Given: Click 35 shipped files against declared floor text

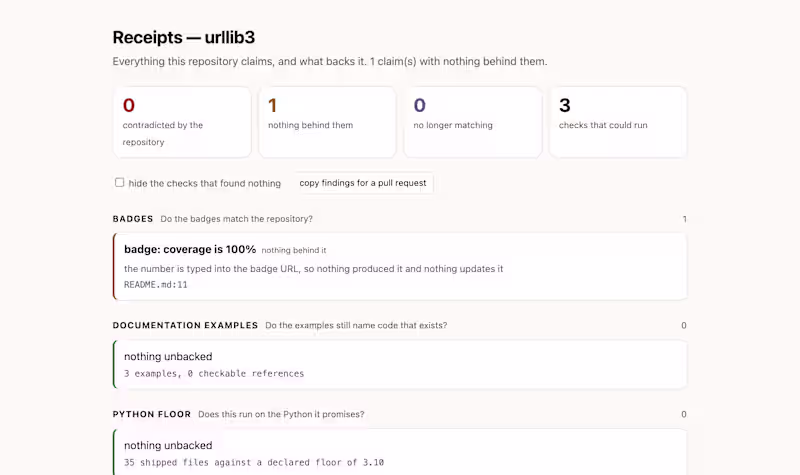Looking at the screenshot, I should (254, 462).
